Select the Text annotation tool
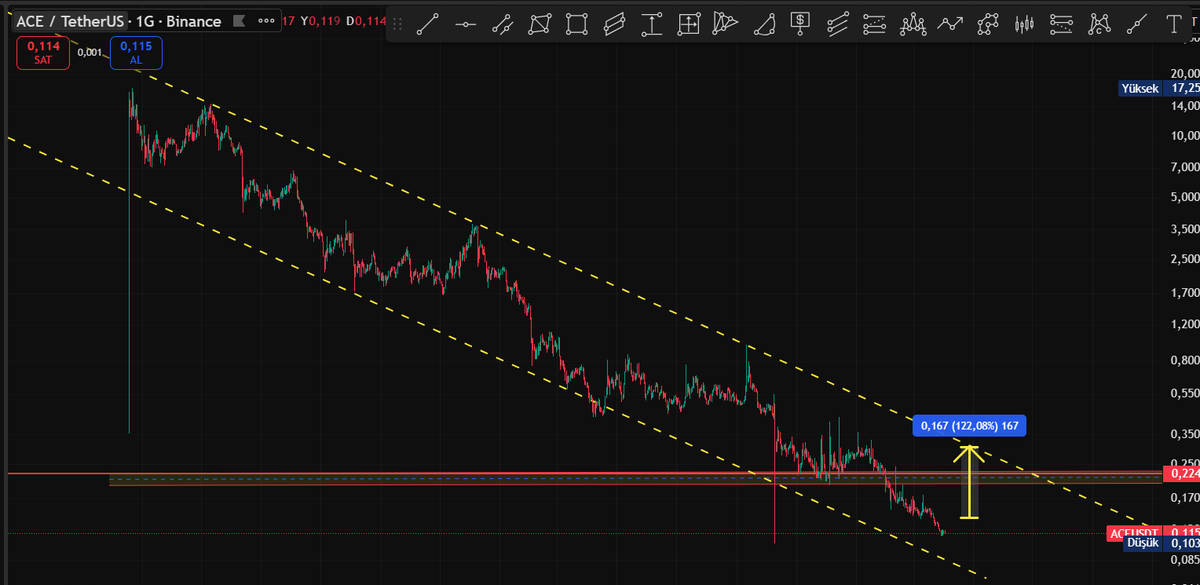Screen dimensions: 1200x585 click(x=1175, y=22)
